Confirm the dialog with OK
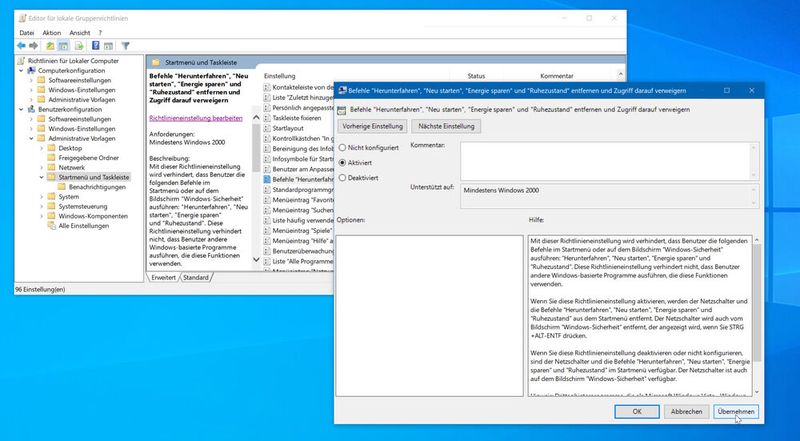The image size is (800, 441). point(637,411)
